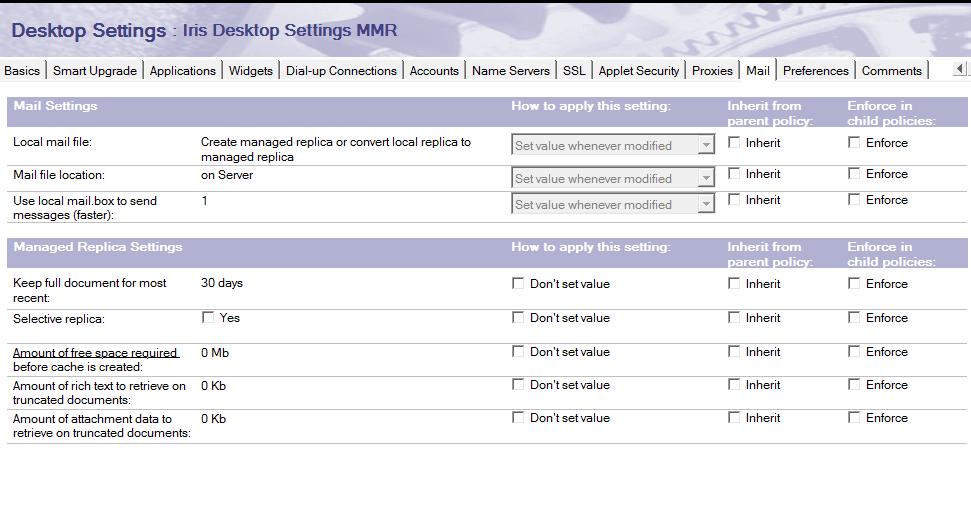This screenshot has width=971, height=511.
Task: Click the Amount of free space required link
Action: (x=95, y=352)
